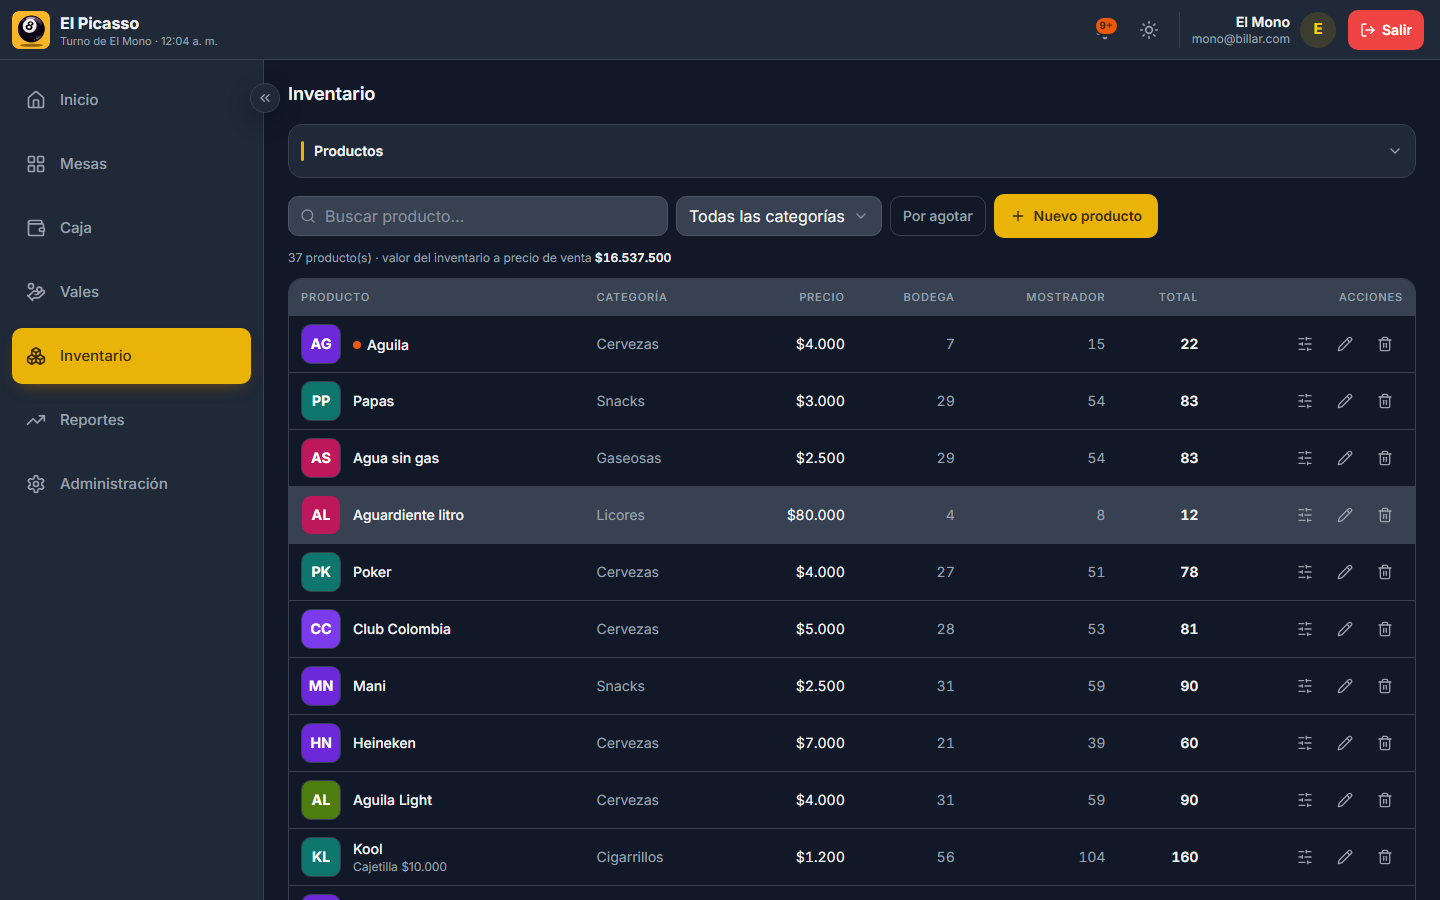Edit the Papas product
Viewport: 1440px width, 900px height.
1345,401
